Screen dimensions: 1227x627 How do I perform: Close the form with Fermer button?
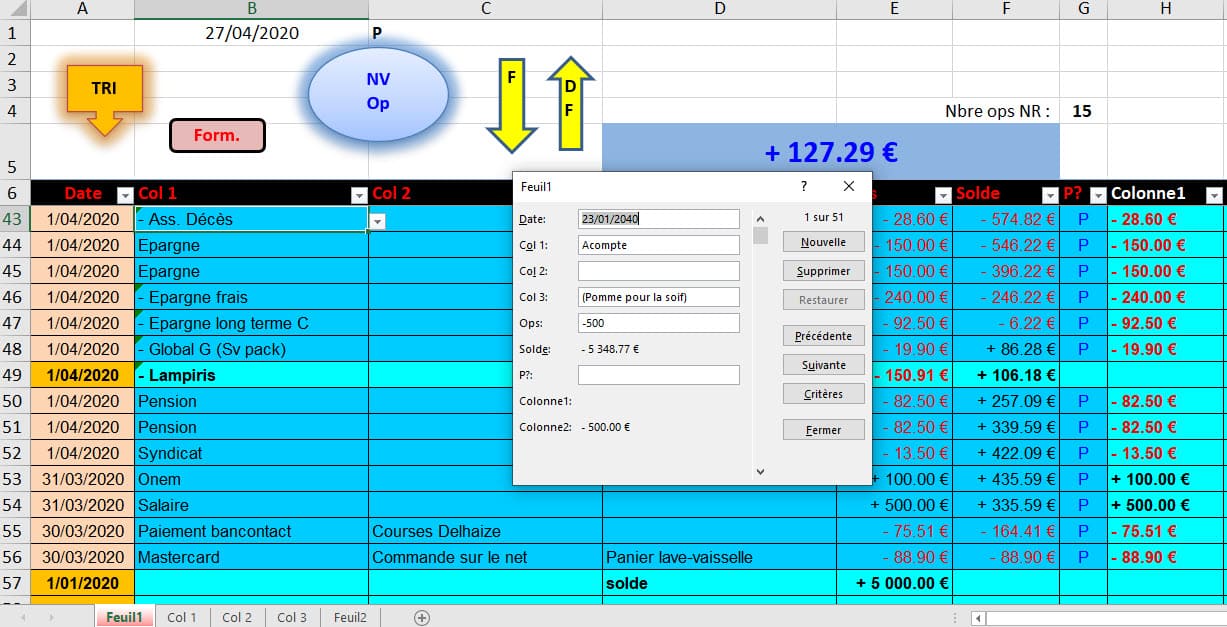823,430
